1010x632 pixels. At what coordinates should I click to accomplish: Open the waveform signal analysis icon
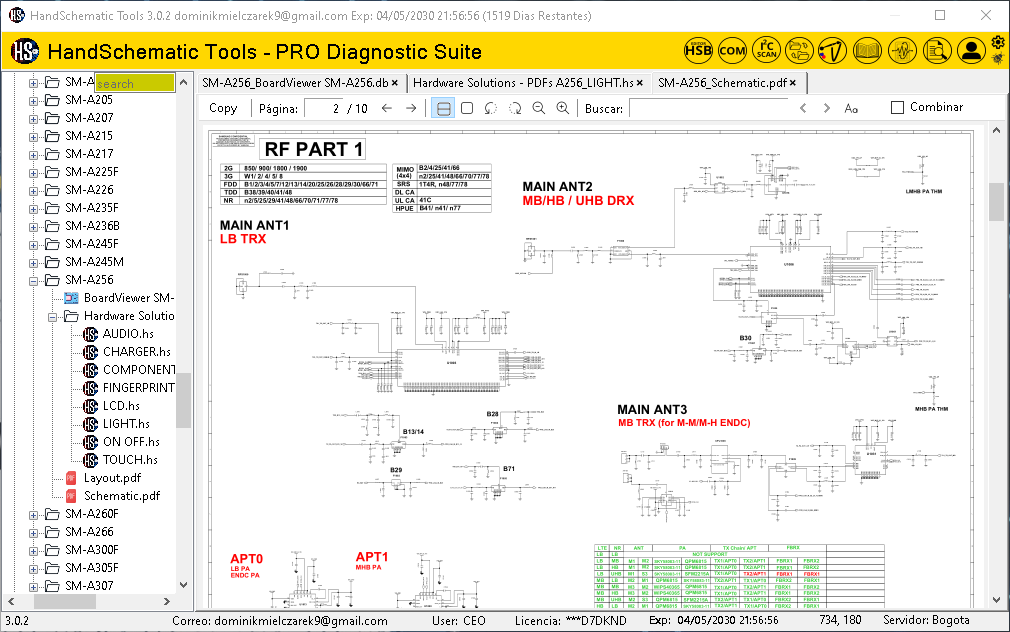click(902, 50)
